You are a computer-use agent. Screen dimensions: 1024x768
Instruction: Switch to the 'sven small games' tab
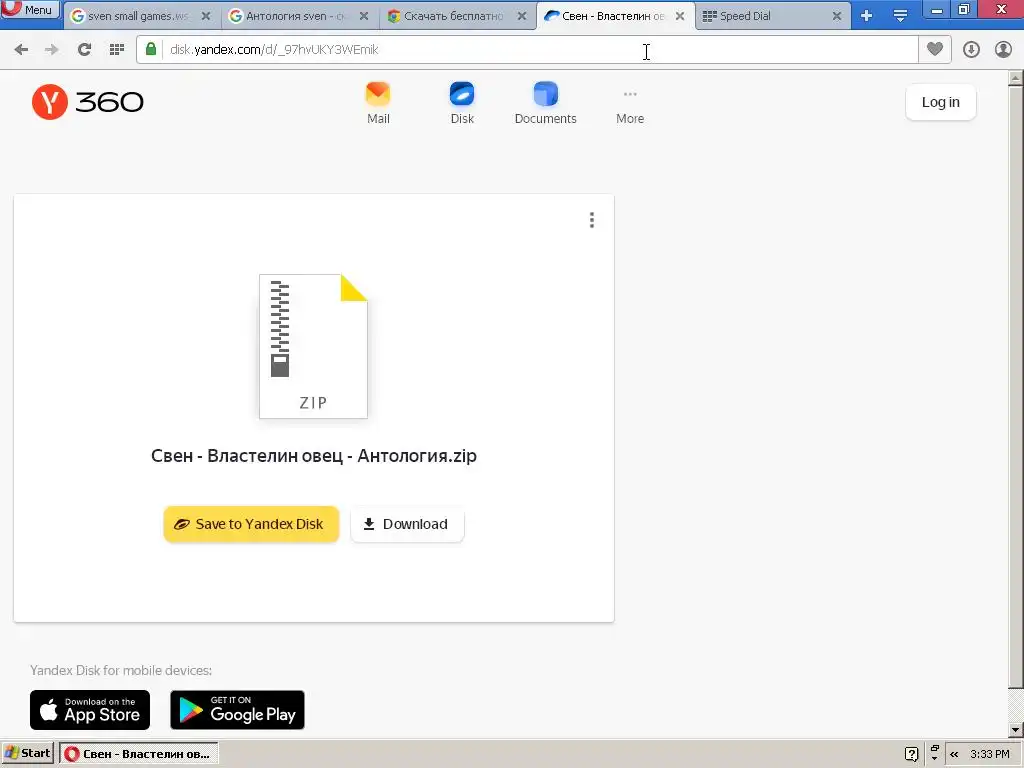[x=139, y=16]
